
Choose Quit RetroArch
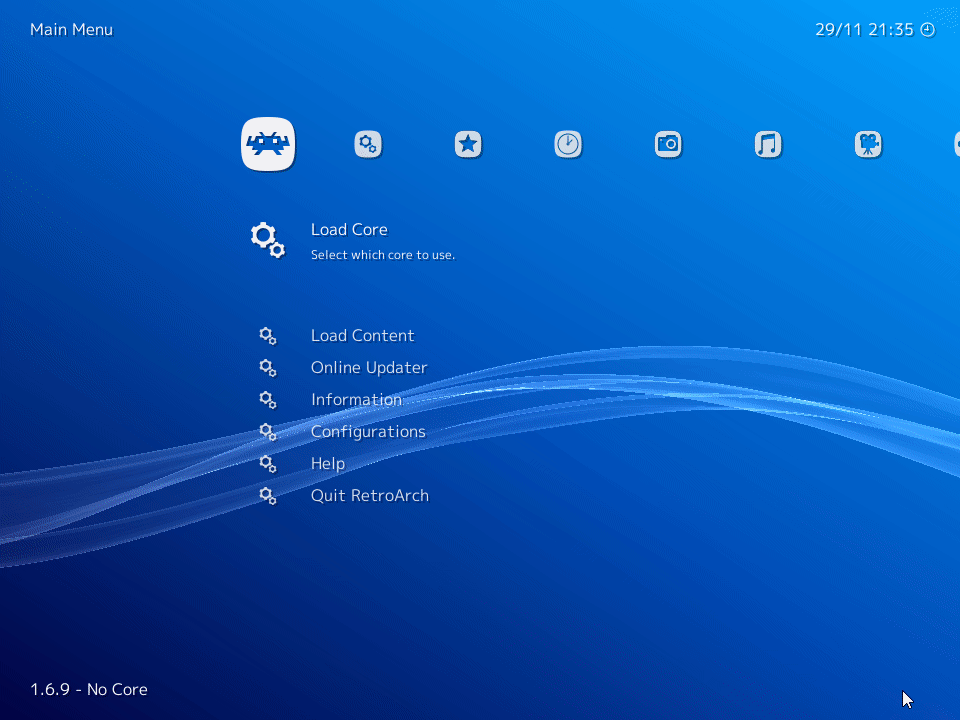[x=370, y=495]
